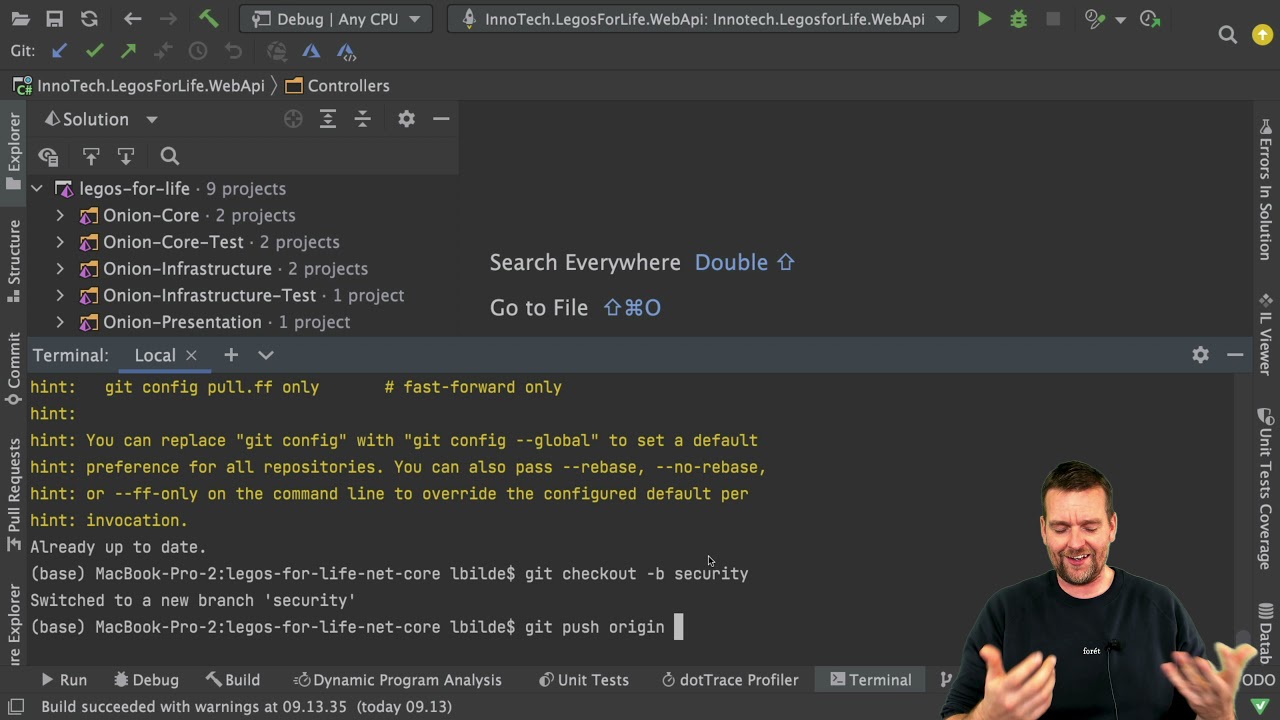Toggle show all files eye icon
Screen dimensions: 1280x720
48,156
